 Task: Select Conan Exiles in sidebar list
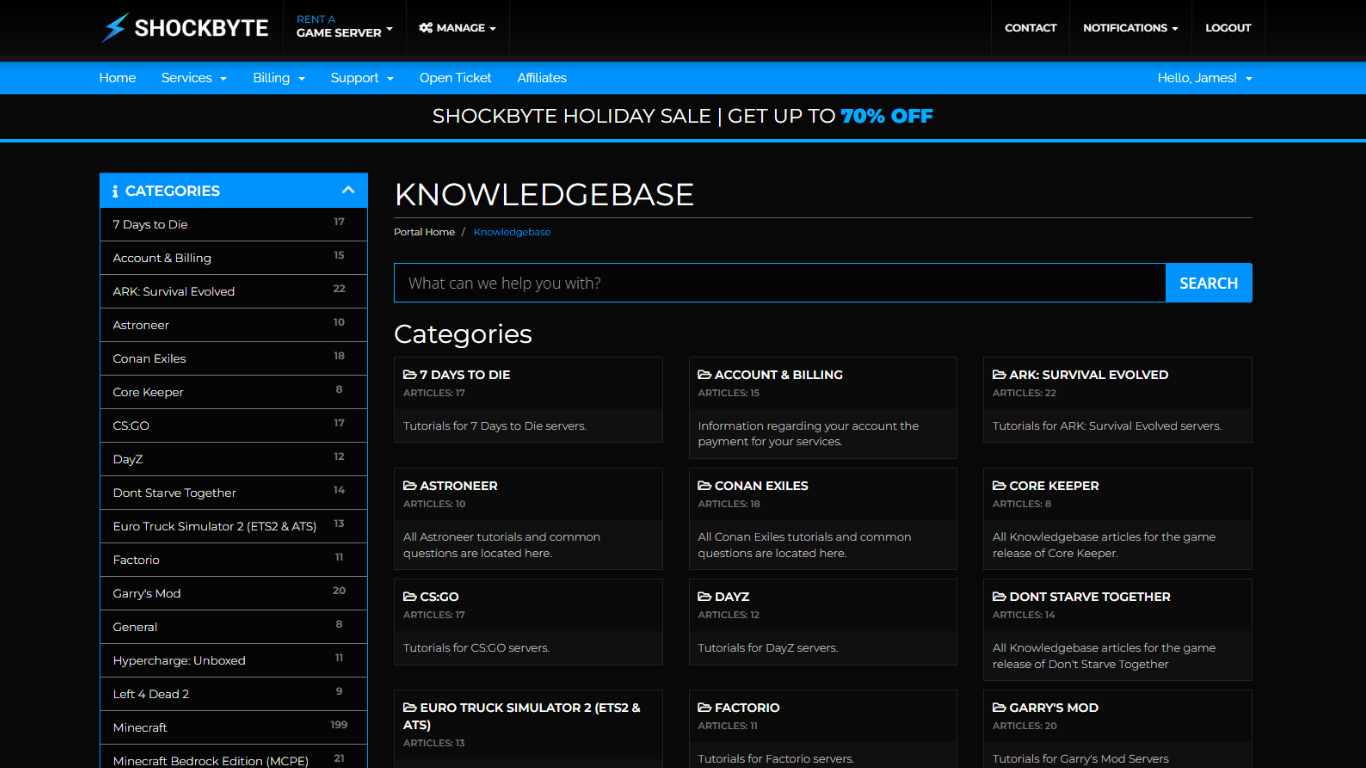[x=234, y=359]
